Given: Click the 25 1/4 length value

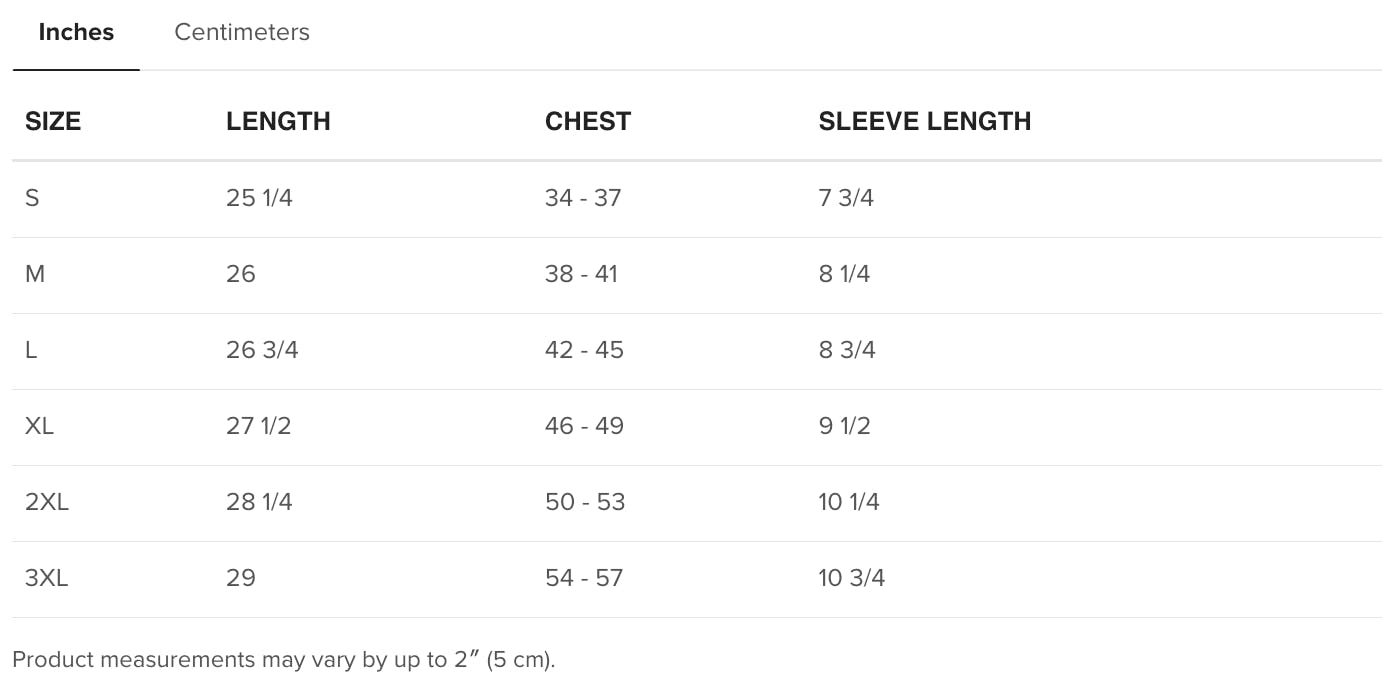Looking at the screenshot, I should [259, 198].
